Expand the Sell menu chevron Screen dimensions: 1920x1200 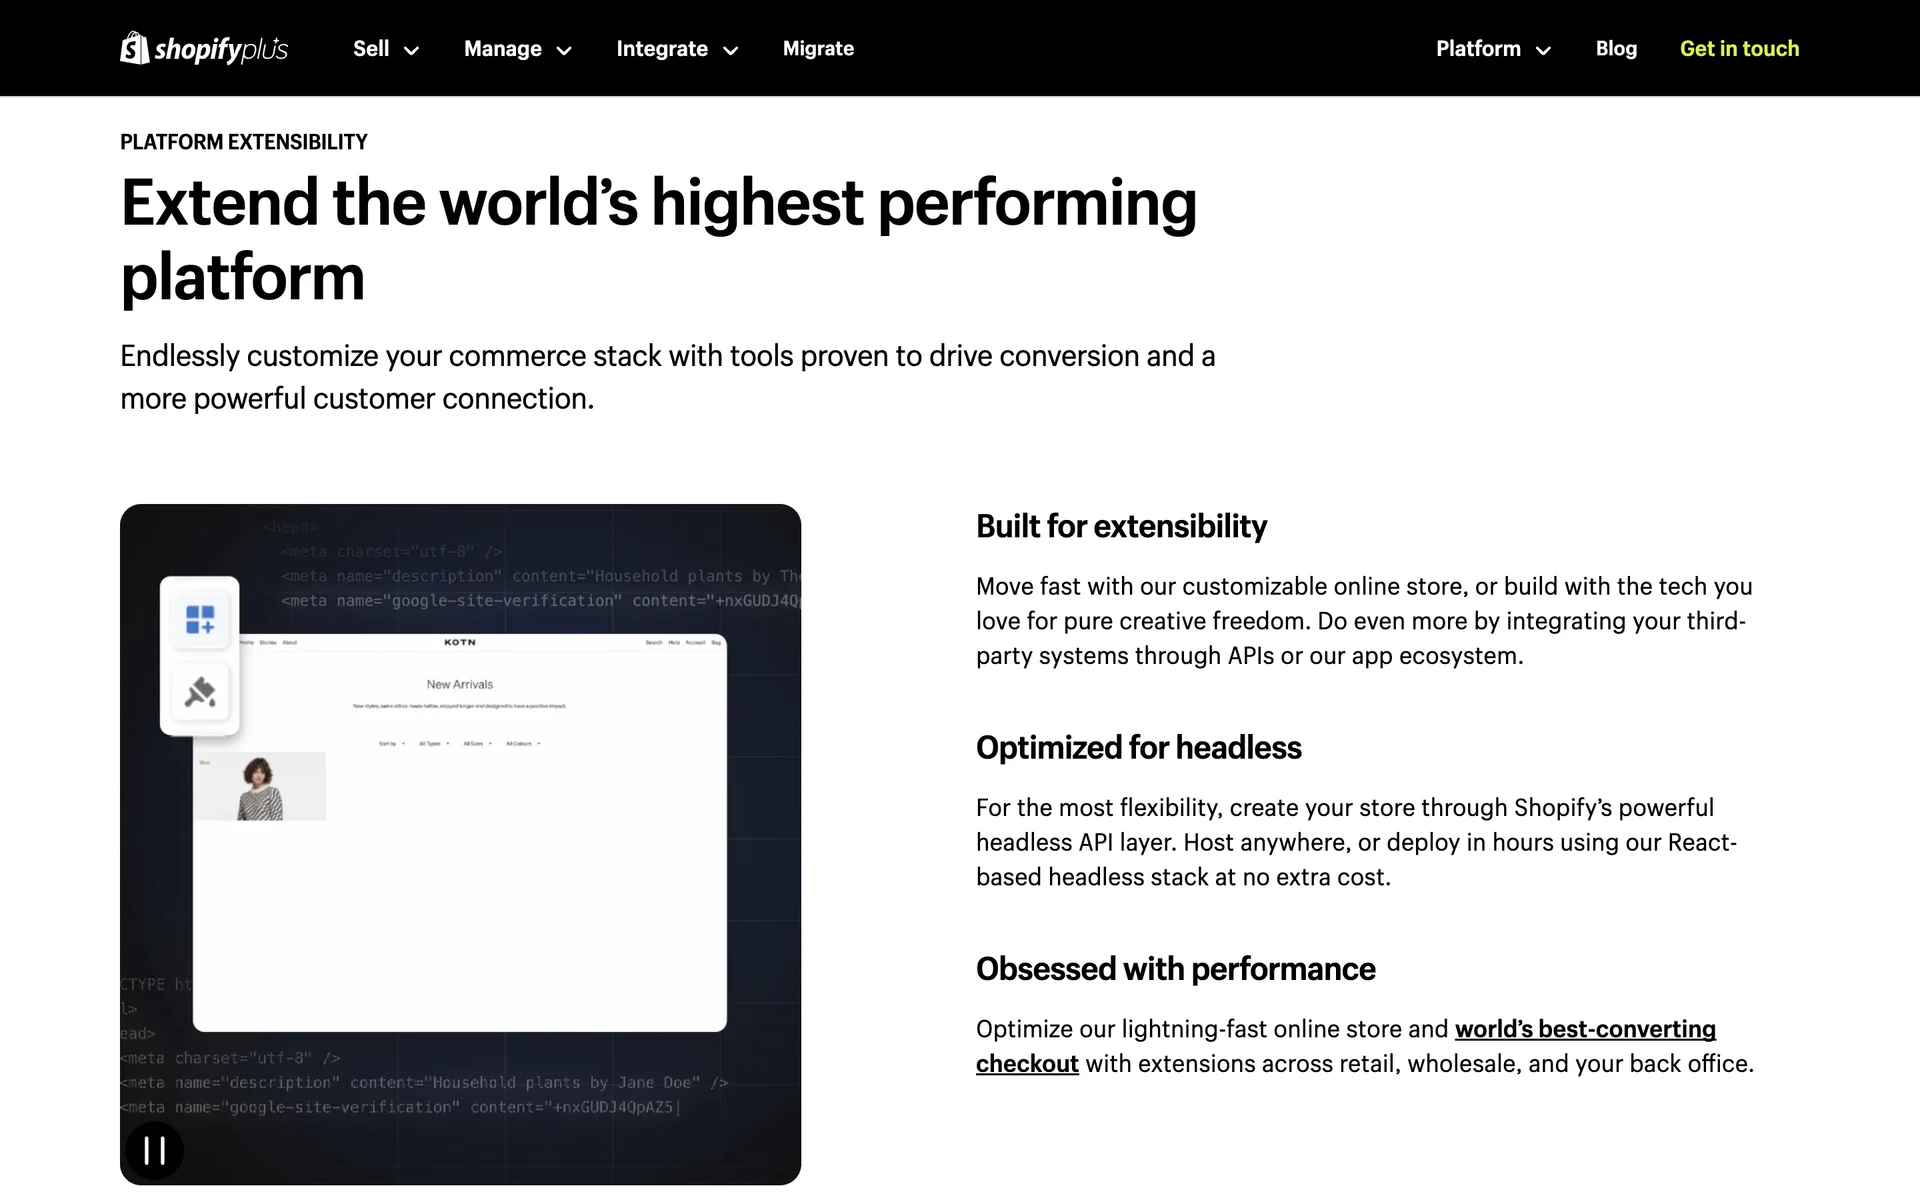click(411, 50)
